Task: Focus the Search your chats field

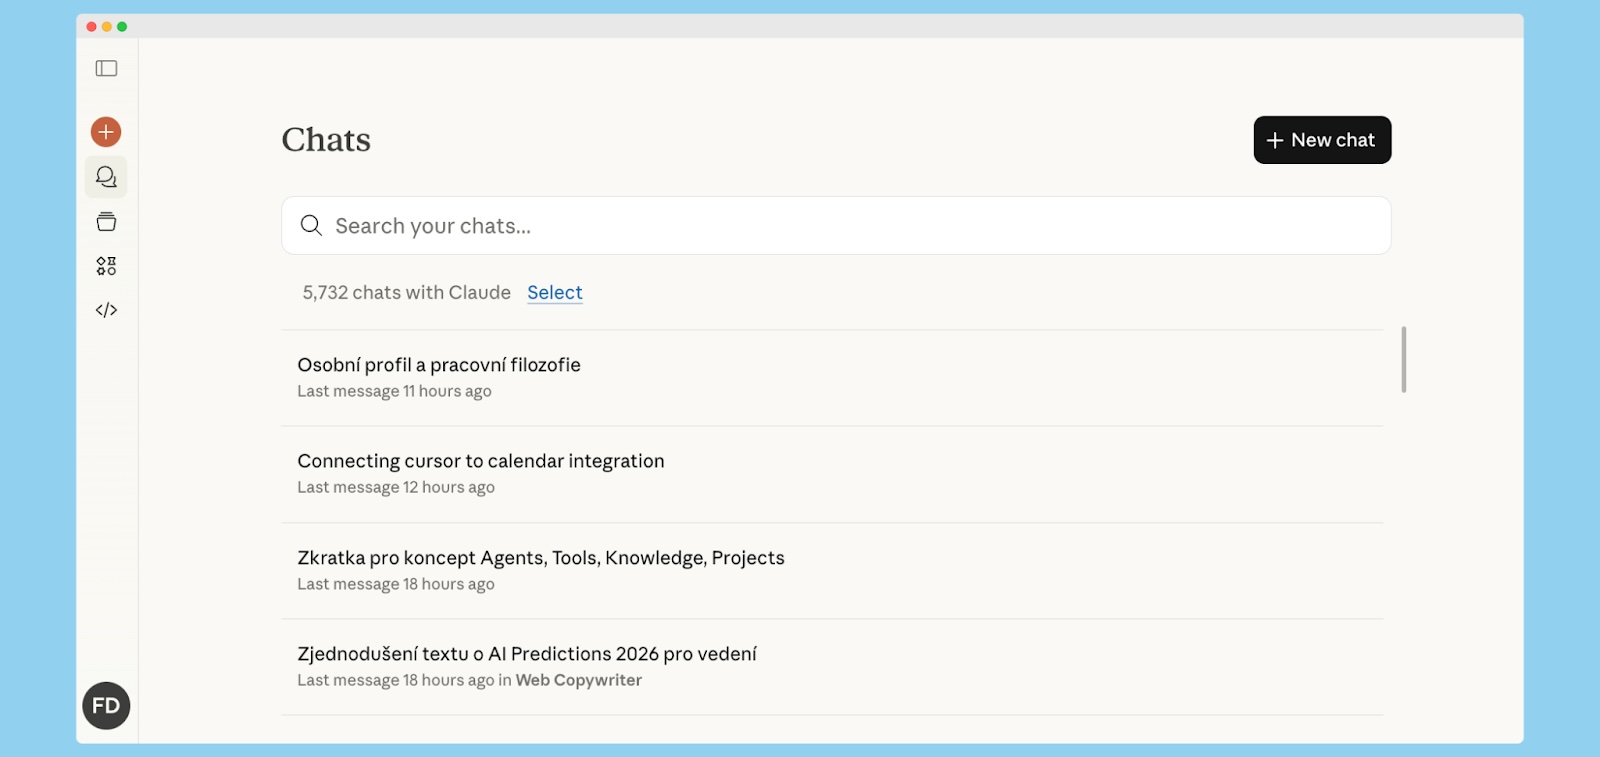Action: pyautogui.click(x=850, y=226)
